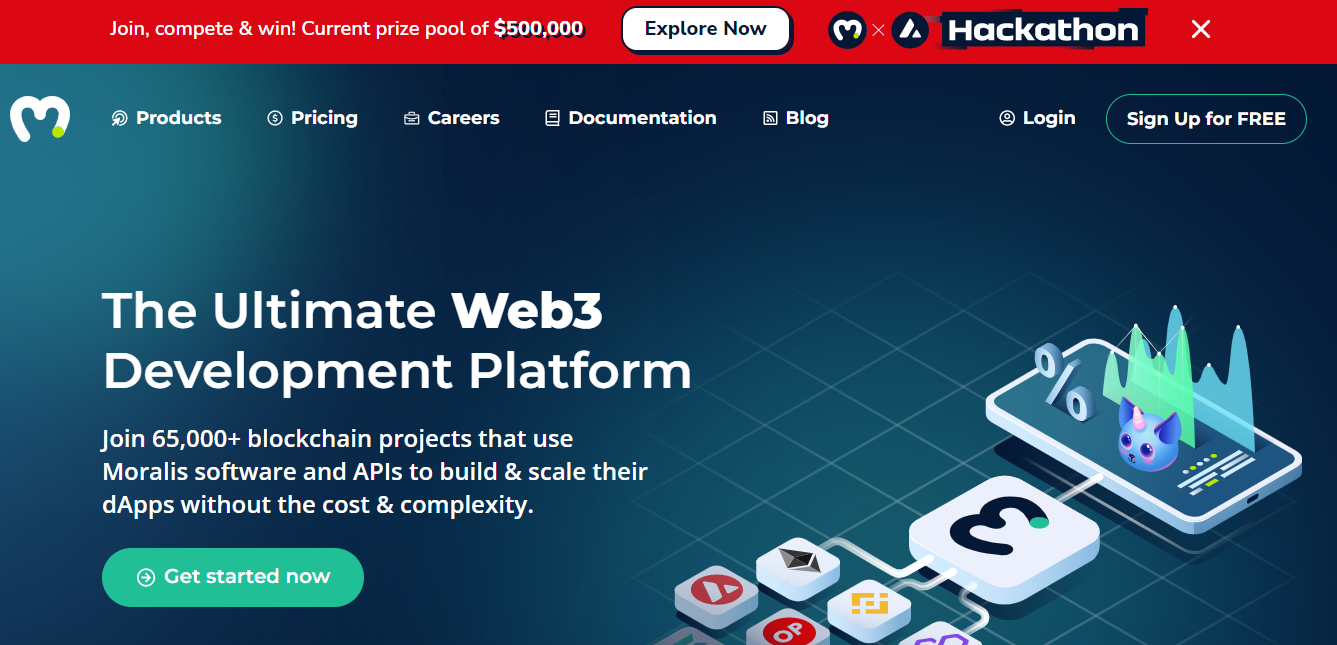
Task: Click the rocket icon beside Products
Action: coord(120,118)
